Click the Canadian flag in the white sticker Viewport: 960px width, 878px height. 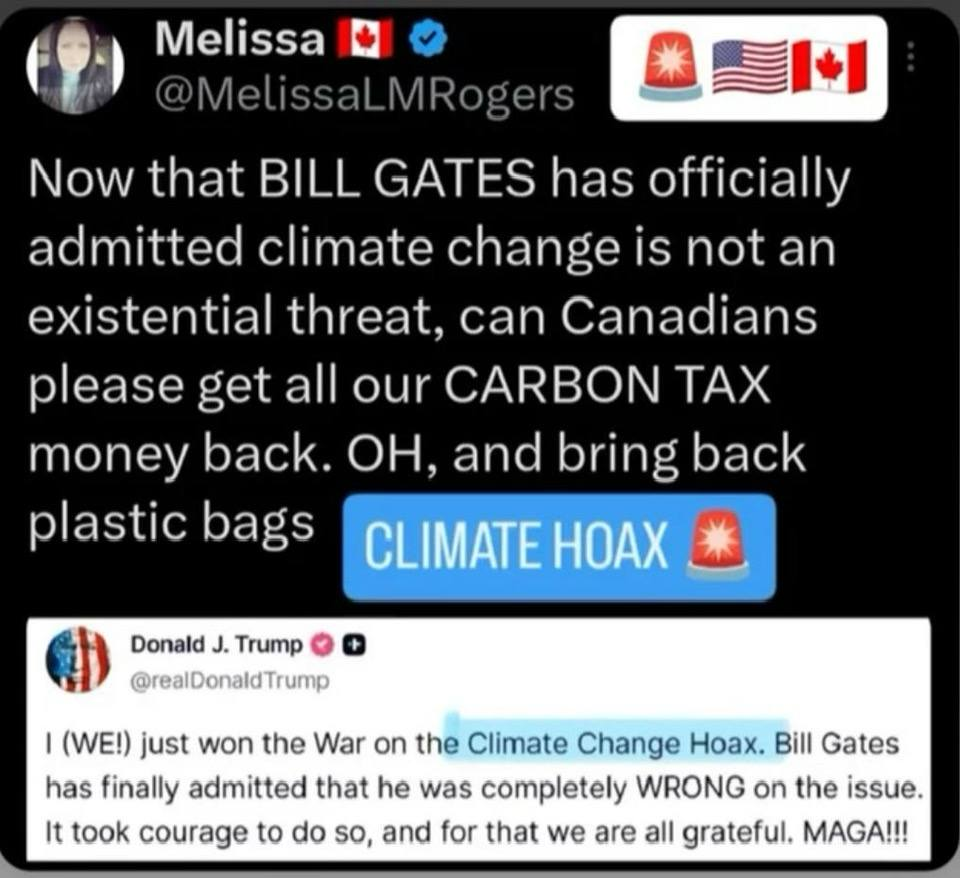830,66
